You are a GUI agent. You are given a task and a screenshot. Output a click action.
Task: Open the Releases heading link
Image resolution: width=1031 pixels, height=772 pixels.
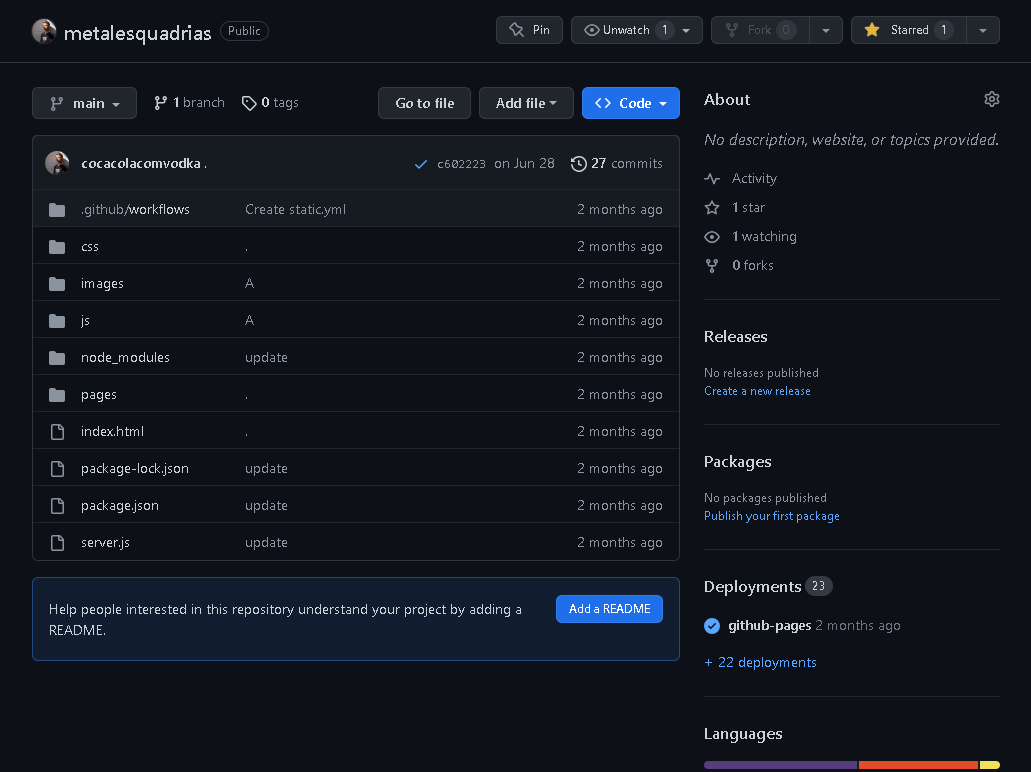(735, 337)
